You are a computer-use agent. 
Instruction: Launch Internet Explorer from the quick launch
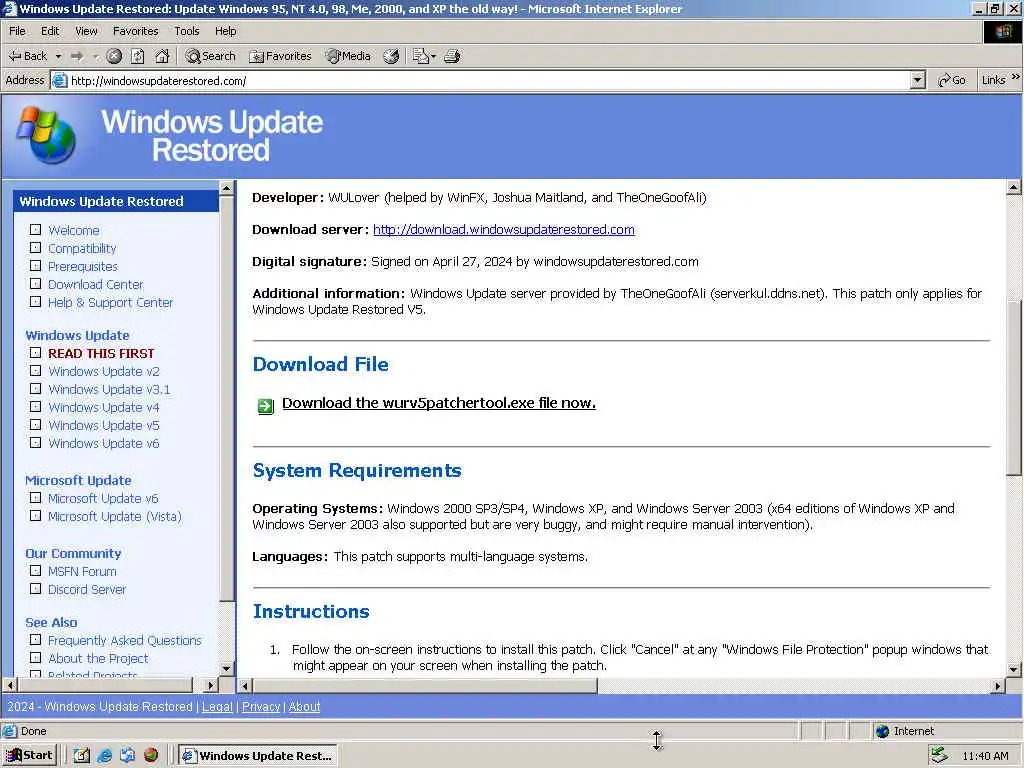(x=104, y=756)
